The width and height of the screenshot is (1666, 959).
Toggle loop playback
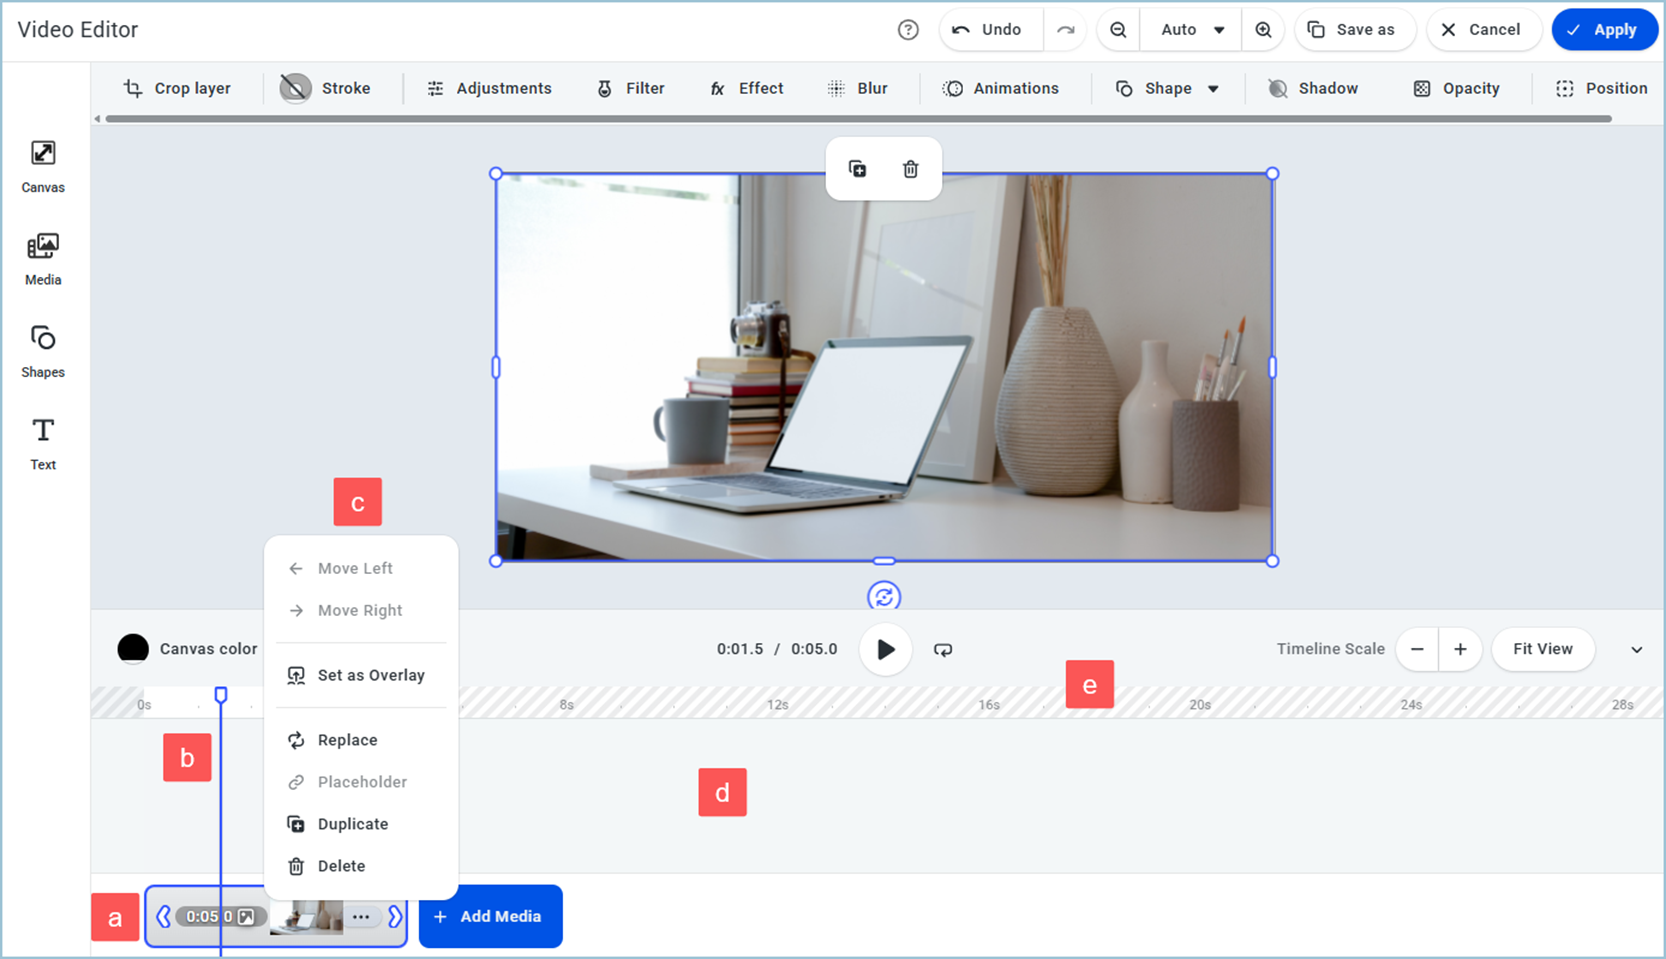tap(943, 650)
